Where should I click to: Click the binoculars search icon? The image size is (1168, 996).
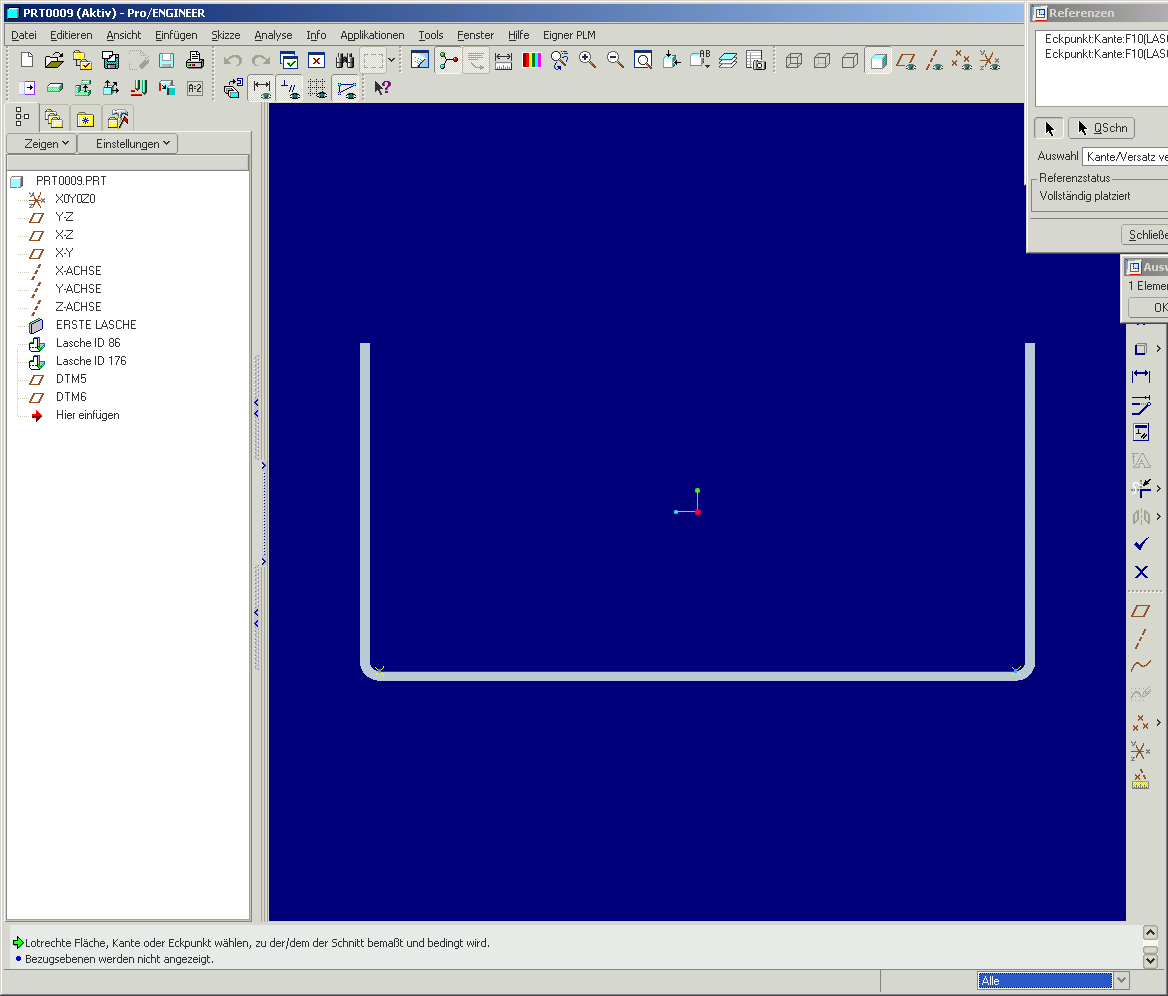coord(345,60)
